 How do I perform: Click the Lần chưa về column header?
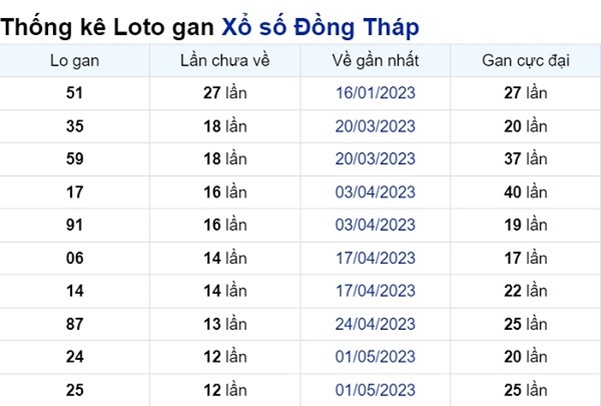point(225,61)
